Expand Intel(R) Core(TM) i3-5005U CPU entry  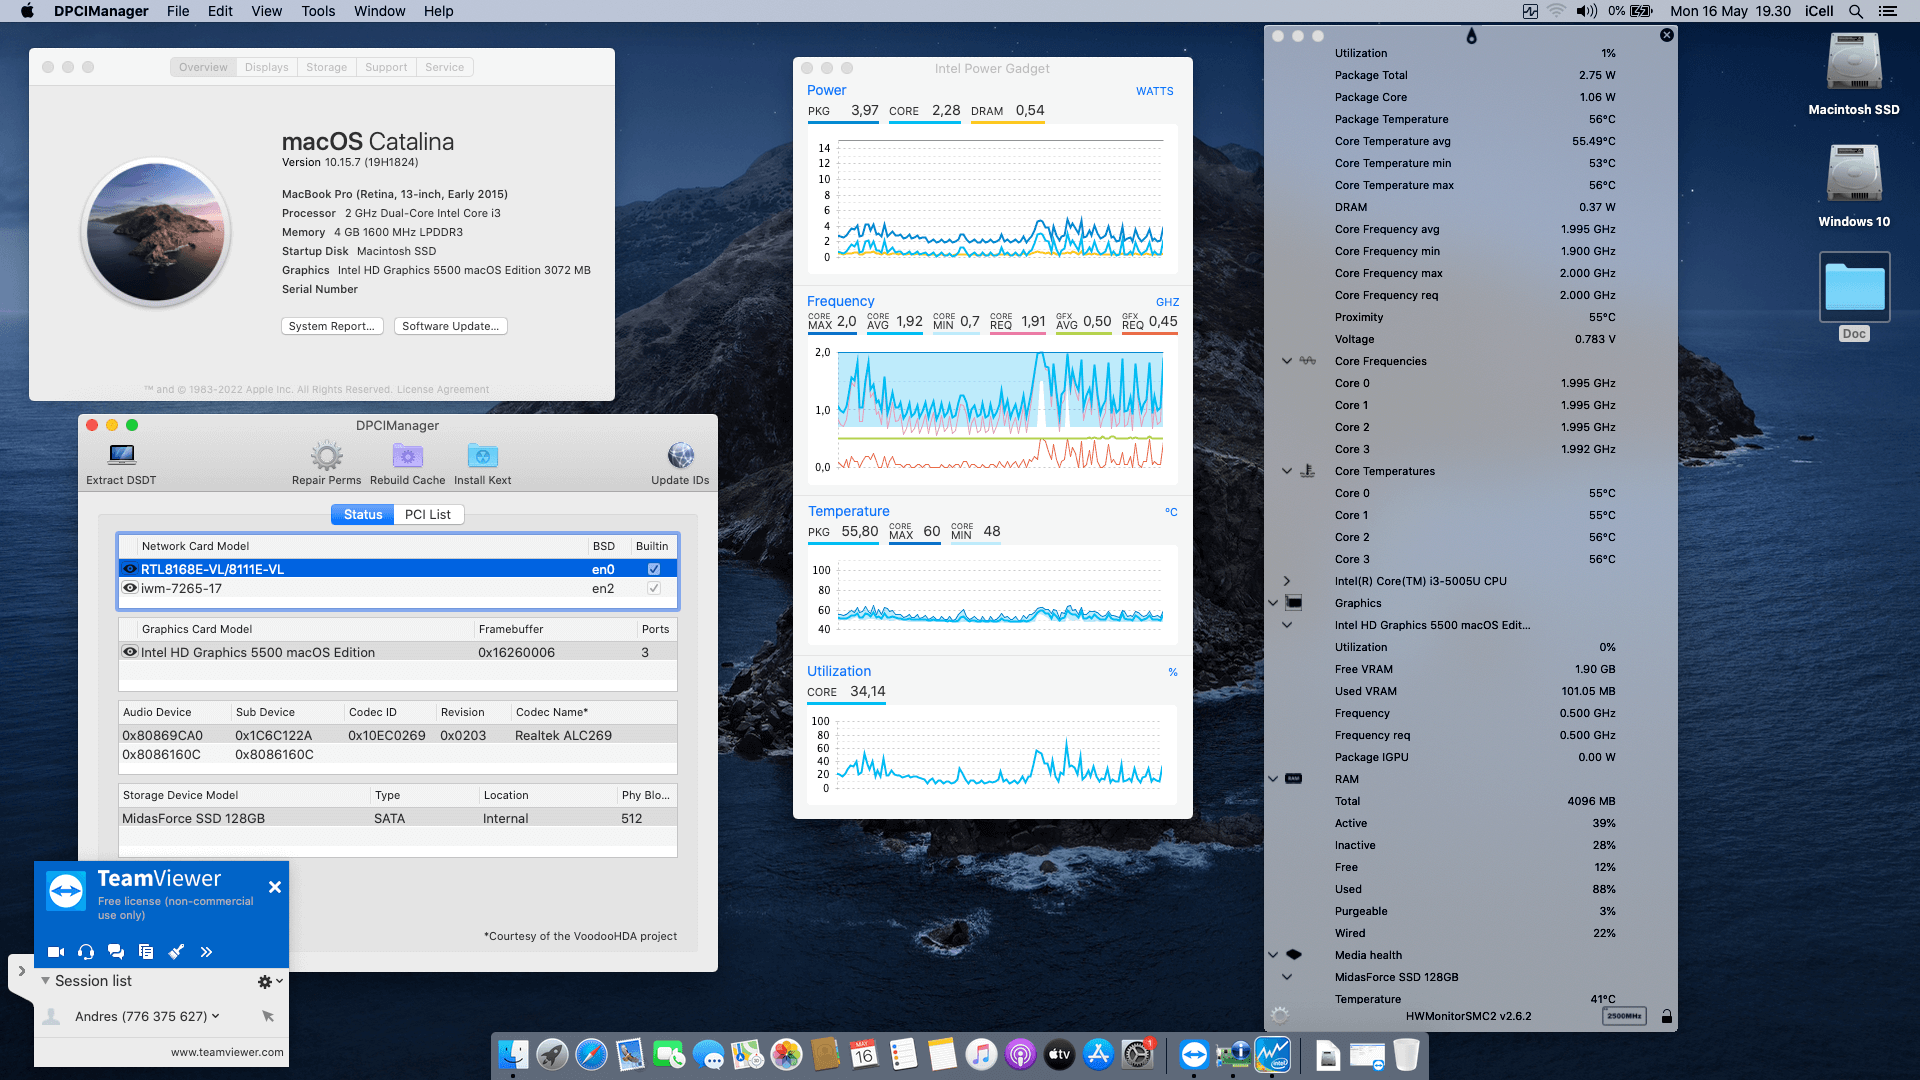(x=1285, y=580)
